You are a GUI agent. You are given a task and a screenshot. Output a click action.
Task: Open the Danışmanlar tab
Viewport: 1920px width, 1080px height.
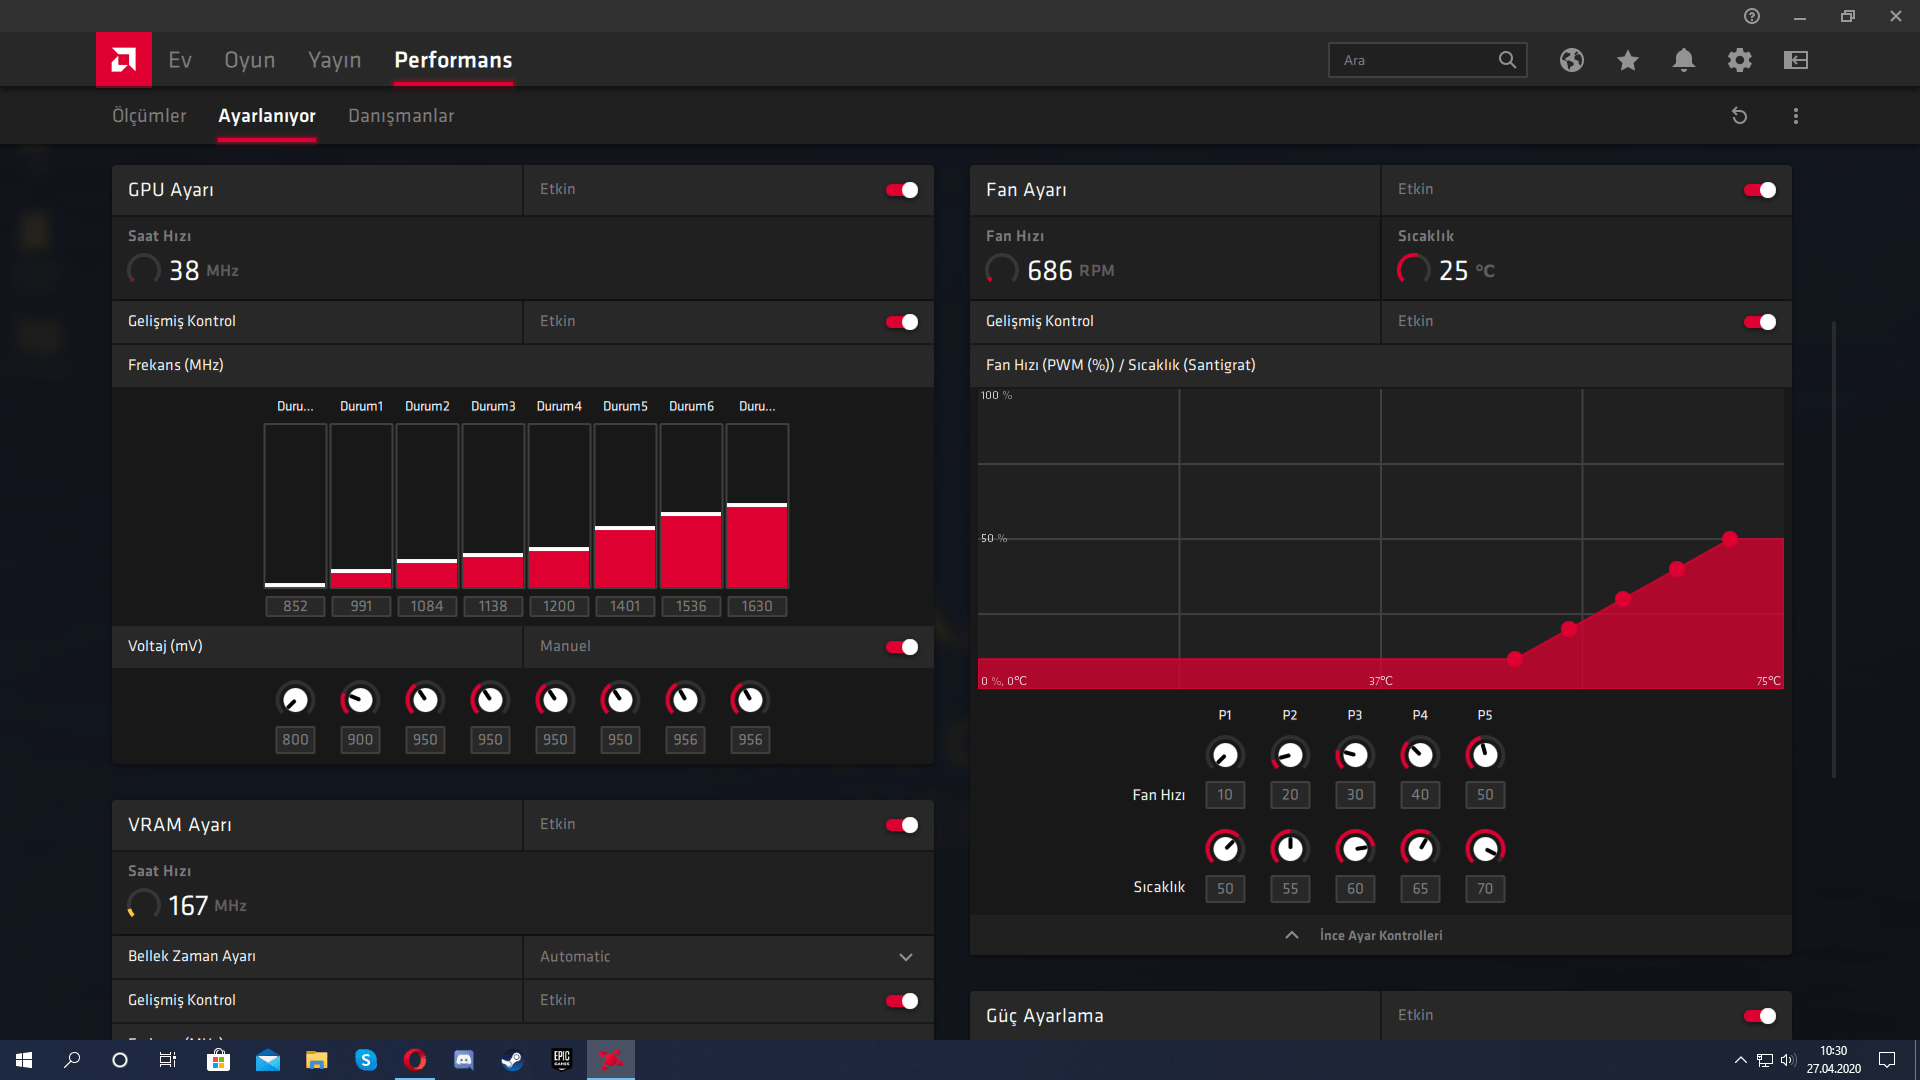pyautogui.click(x=401, y=116)
